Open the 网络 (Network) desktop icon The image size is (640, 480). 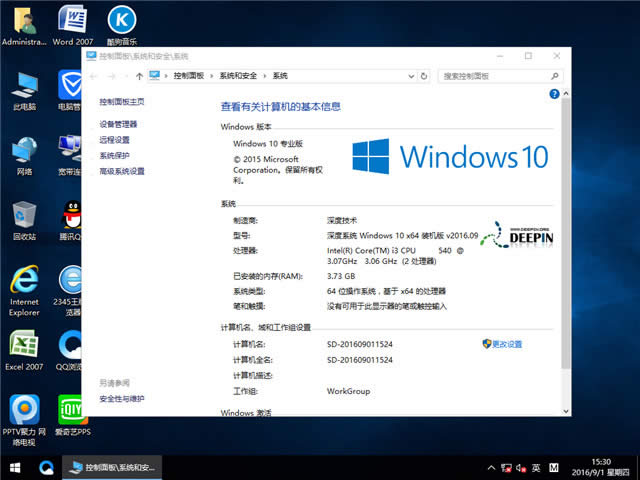24,152
